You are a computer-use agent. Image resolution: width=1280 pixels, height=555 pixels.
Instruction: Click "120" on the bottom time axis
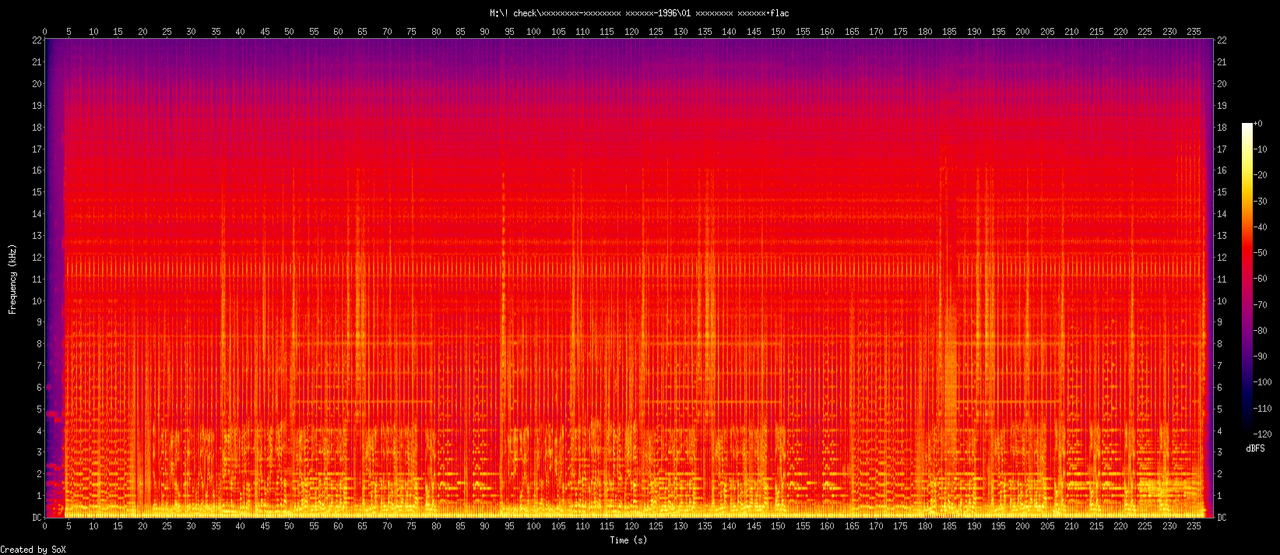[x=631, y=527]
